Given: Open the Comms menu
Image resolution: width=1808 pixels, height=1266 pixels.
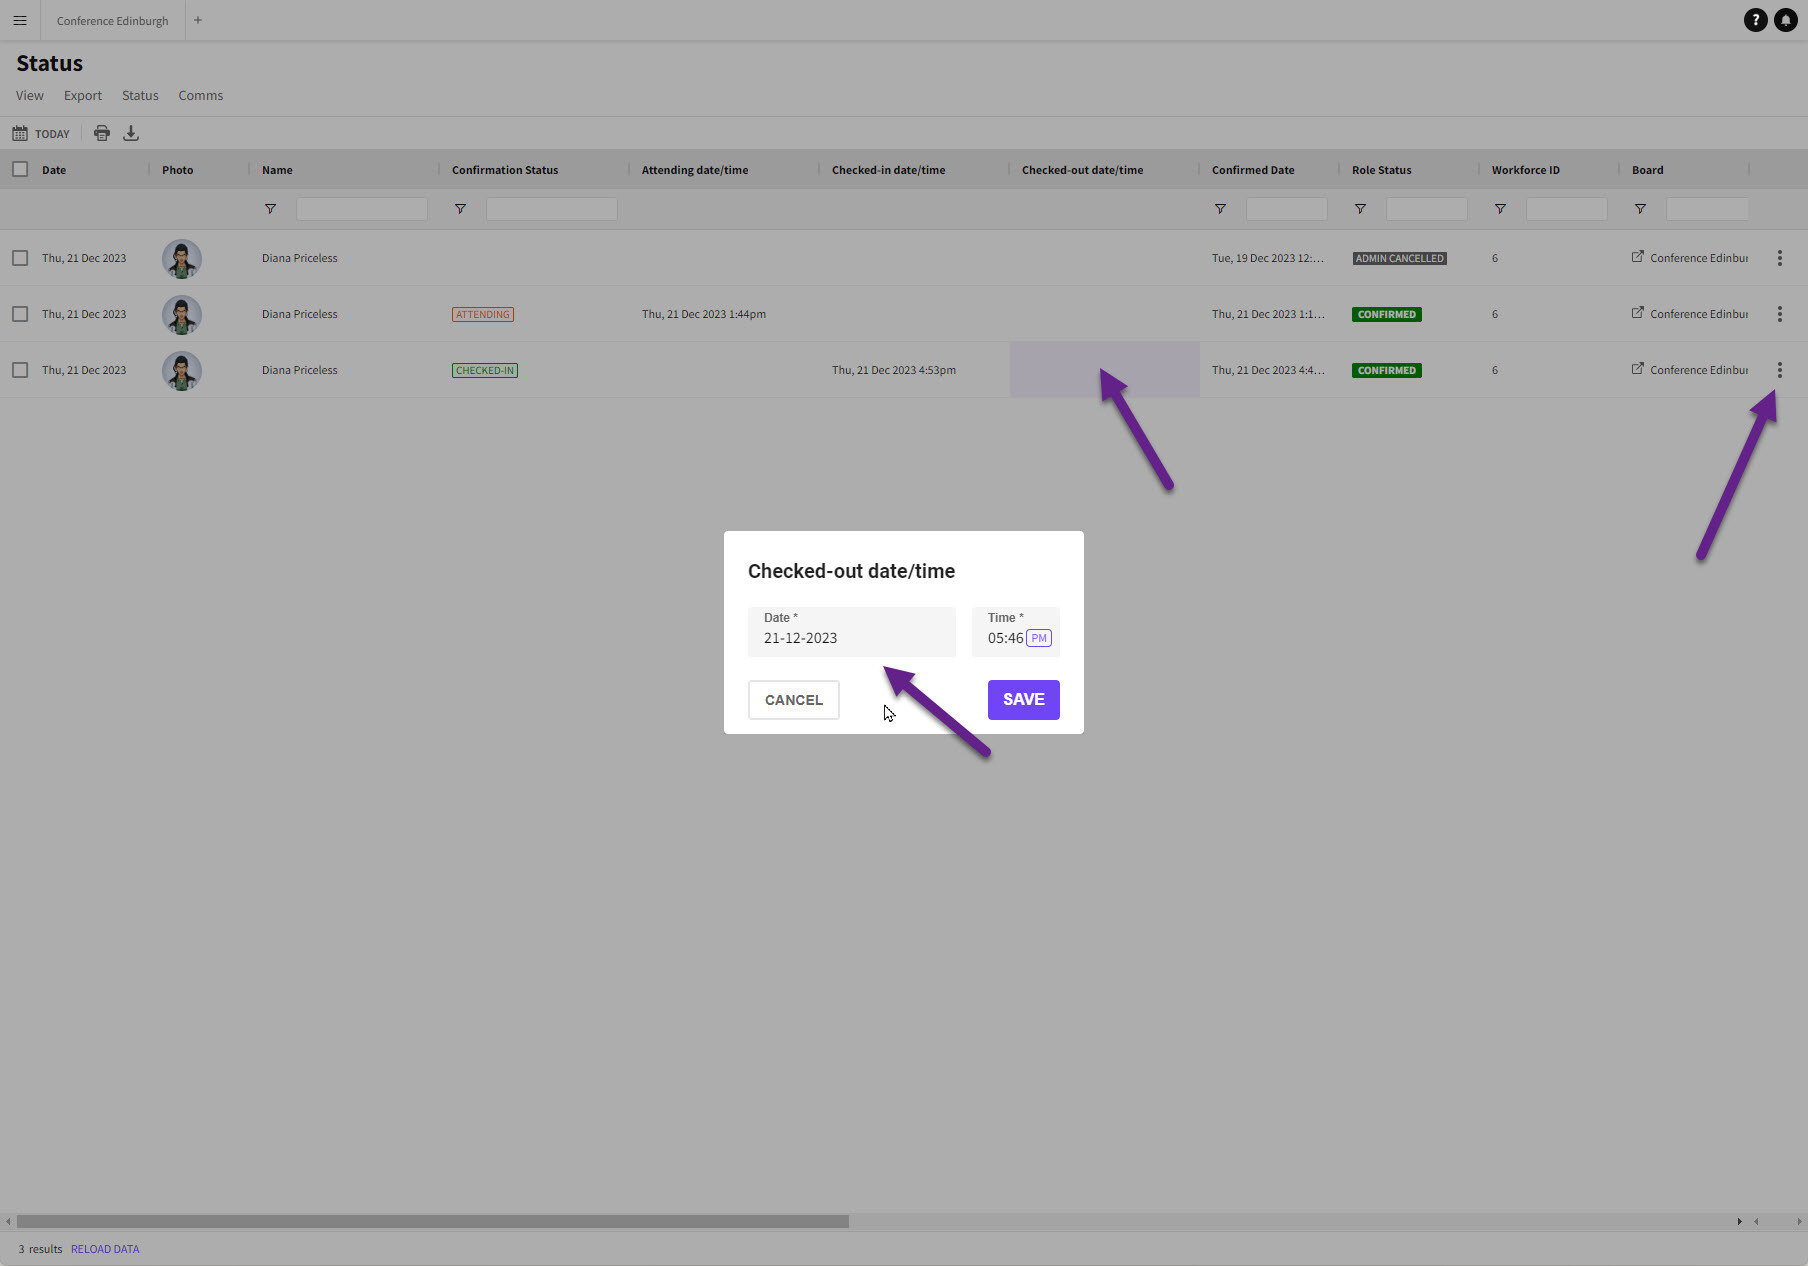Looking at the screenshot, I should point(201,96).
